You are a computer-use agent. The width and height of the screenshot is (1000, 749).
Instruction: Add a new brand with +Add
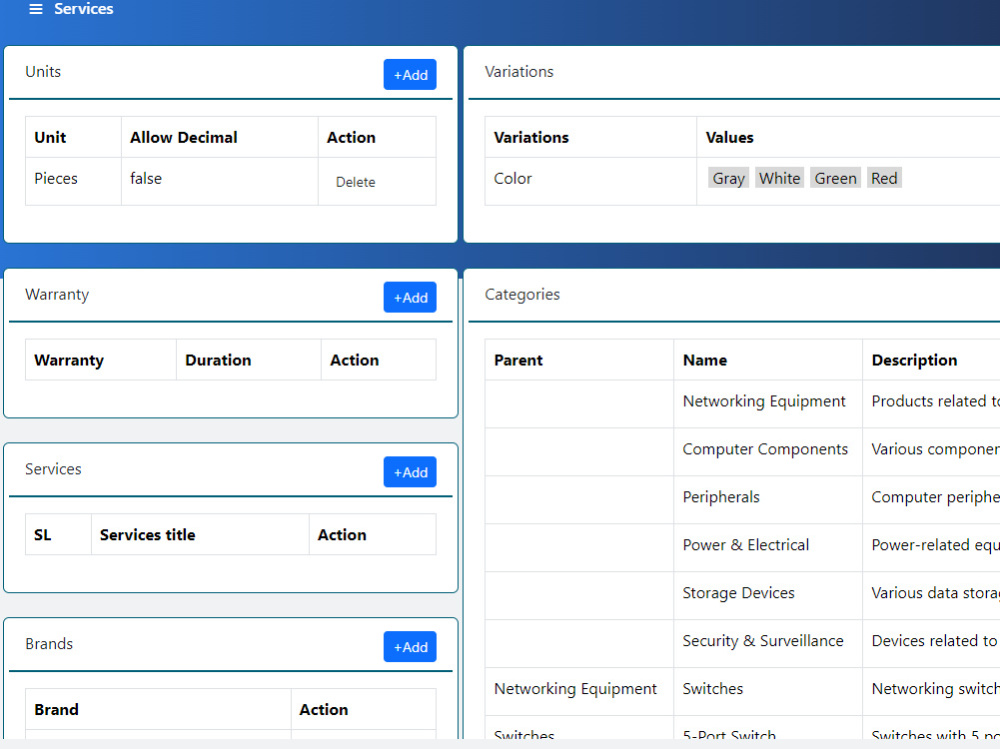tap(409, 647)
